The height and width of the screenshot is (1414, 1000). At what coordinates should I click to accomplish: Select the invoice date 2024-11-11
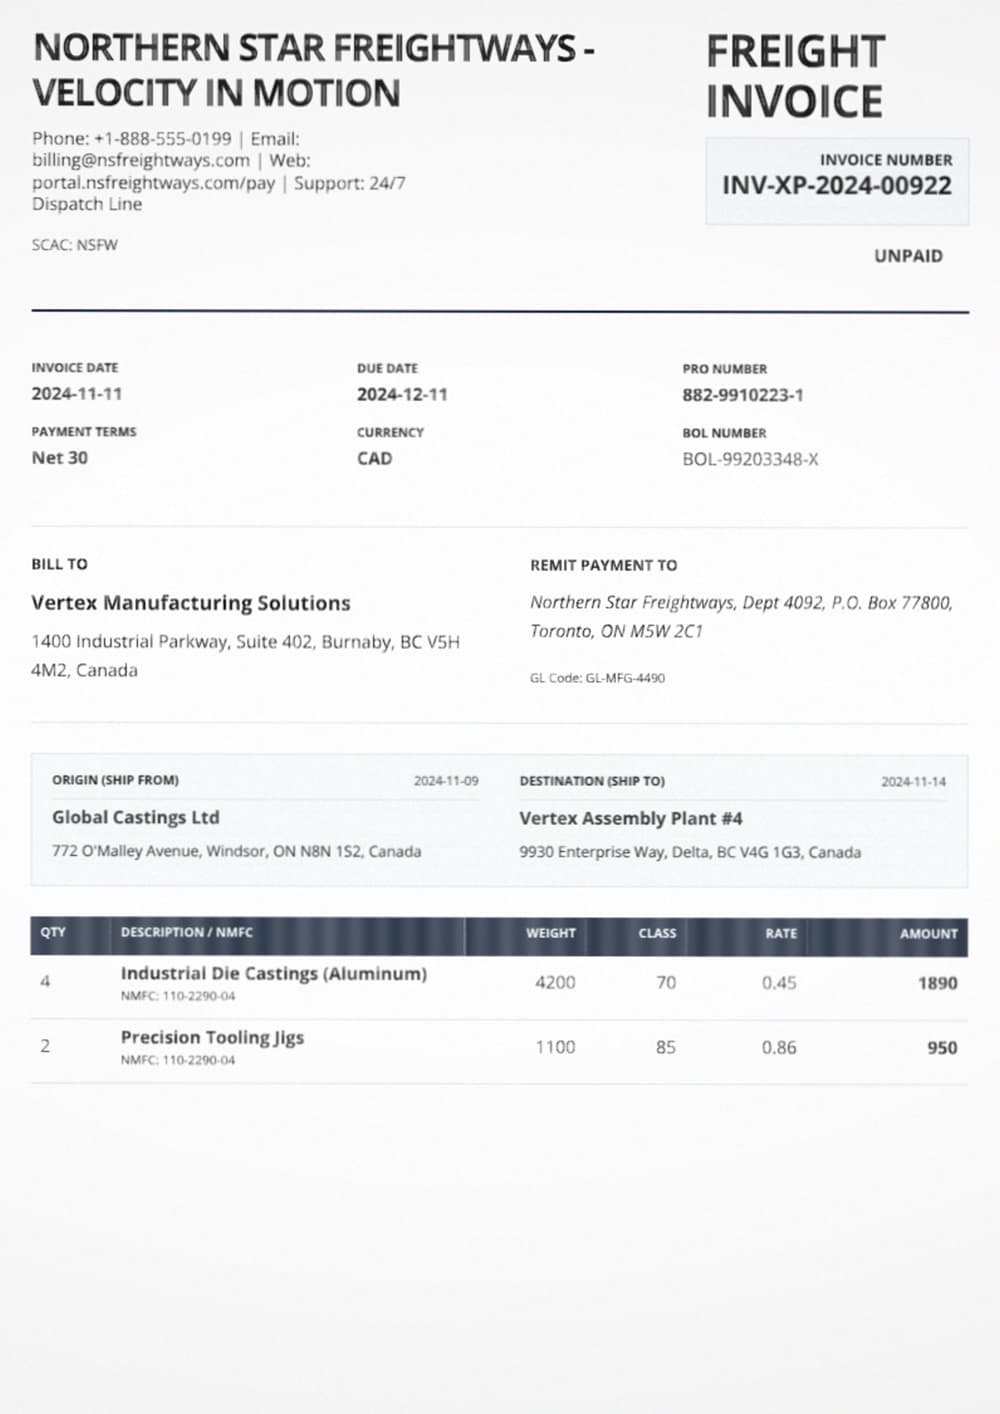[x=77, y=394]
